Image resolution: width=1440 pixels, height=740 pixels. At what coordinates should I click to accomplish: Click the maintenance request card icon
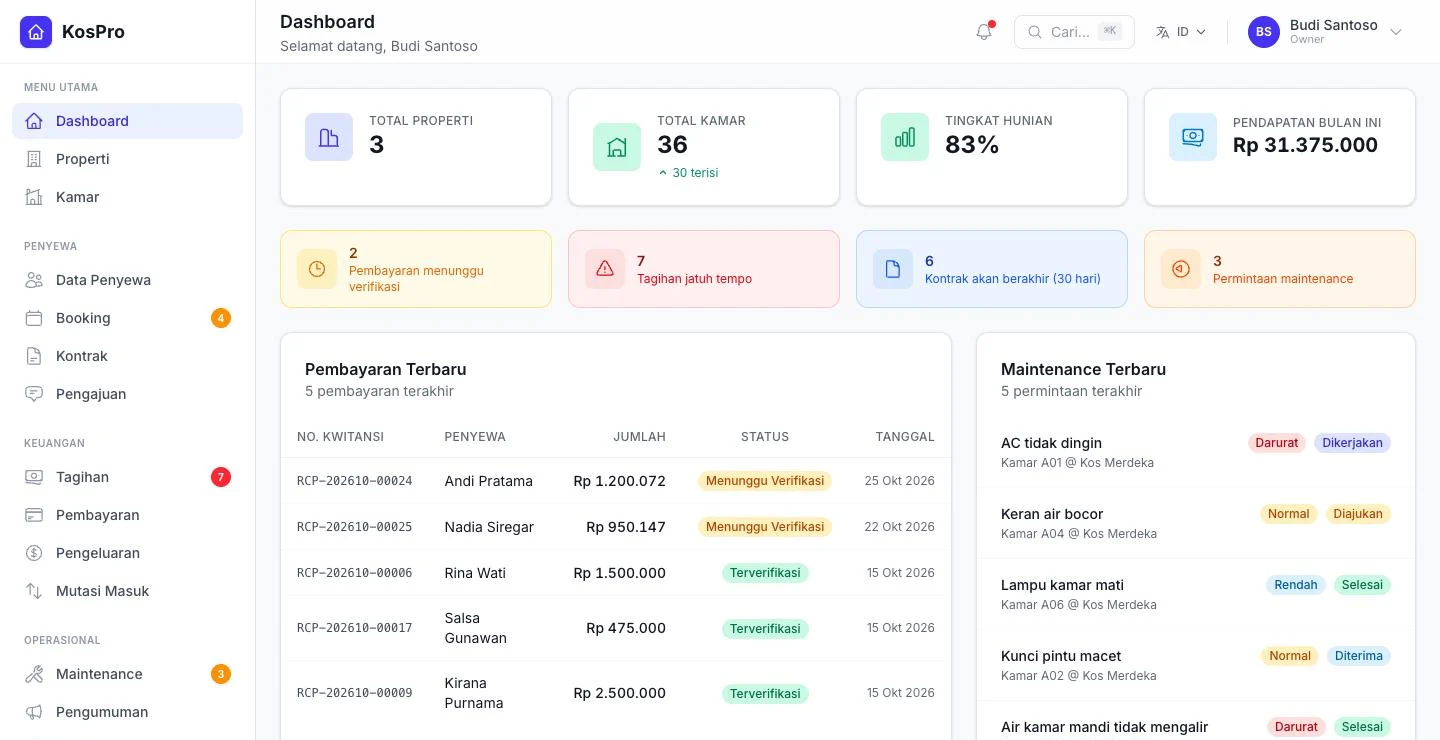coord(1181,269)
